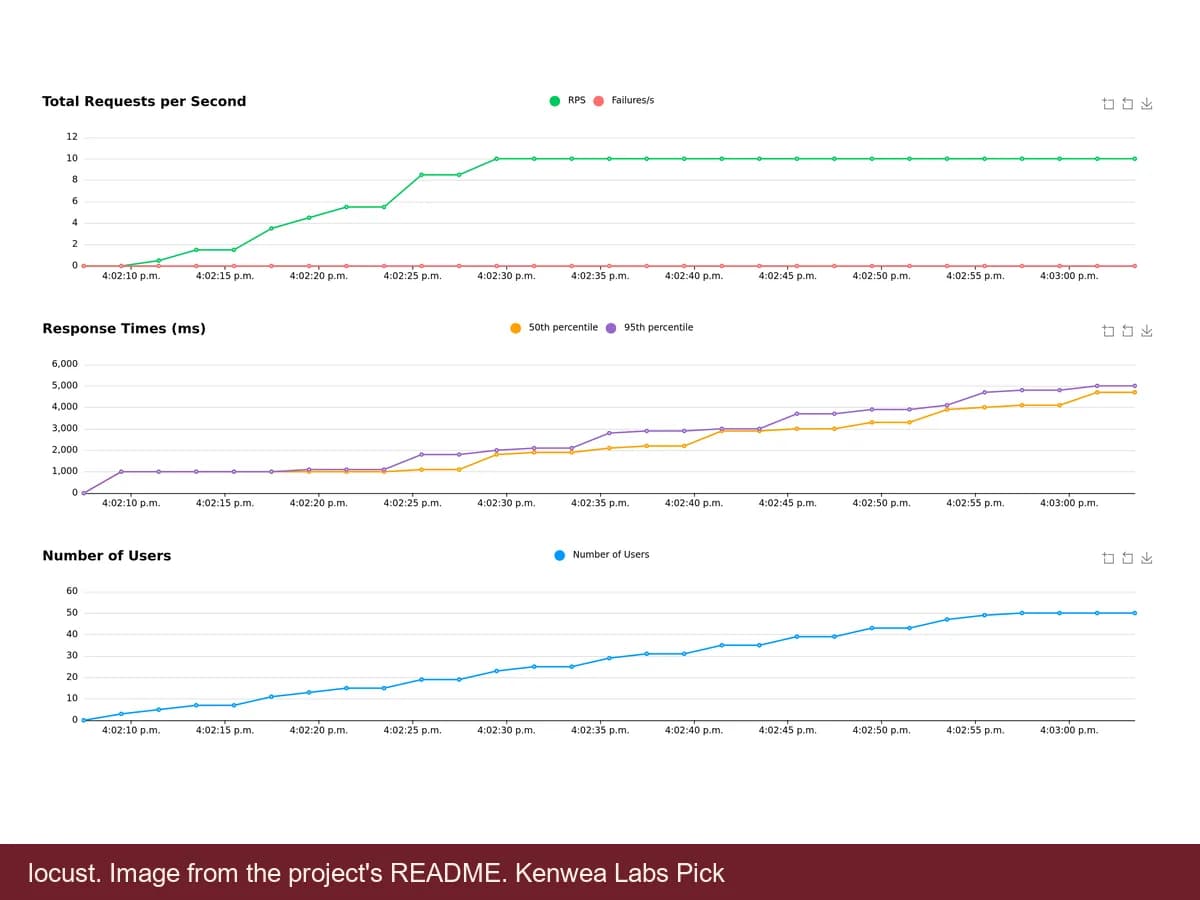Reset zoom on Number of Users chart
Image resolution: width=1200 pixels, height=900 pixels.
[1127, 557]
